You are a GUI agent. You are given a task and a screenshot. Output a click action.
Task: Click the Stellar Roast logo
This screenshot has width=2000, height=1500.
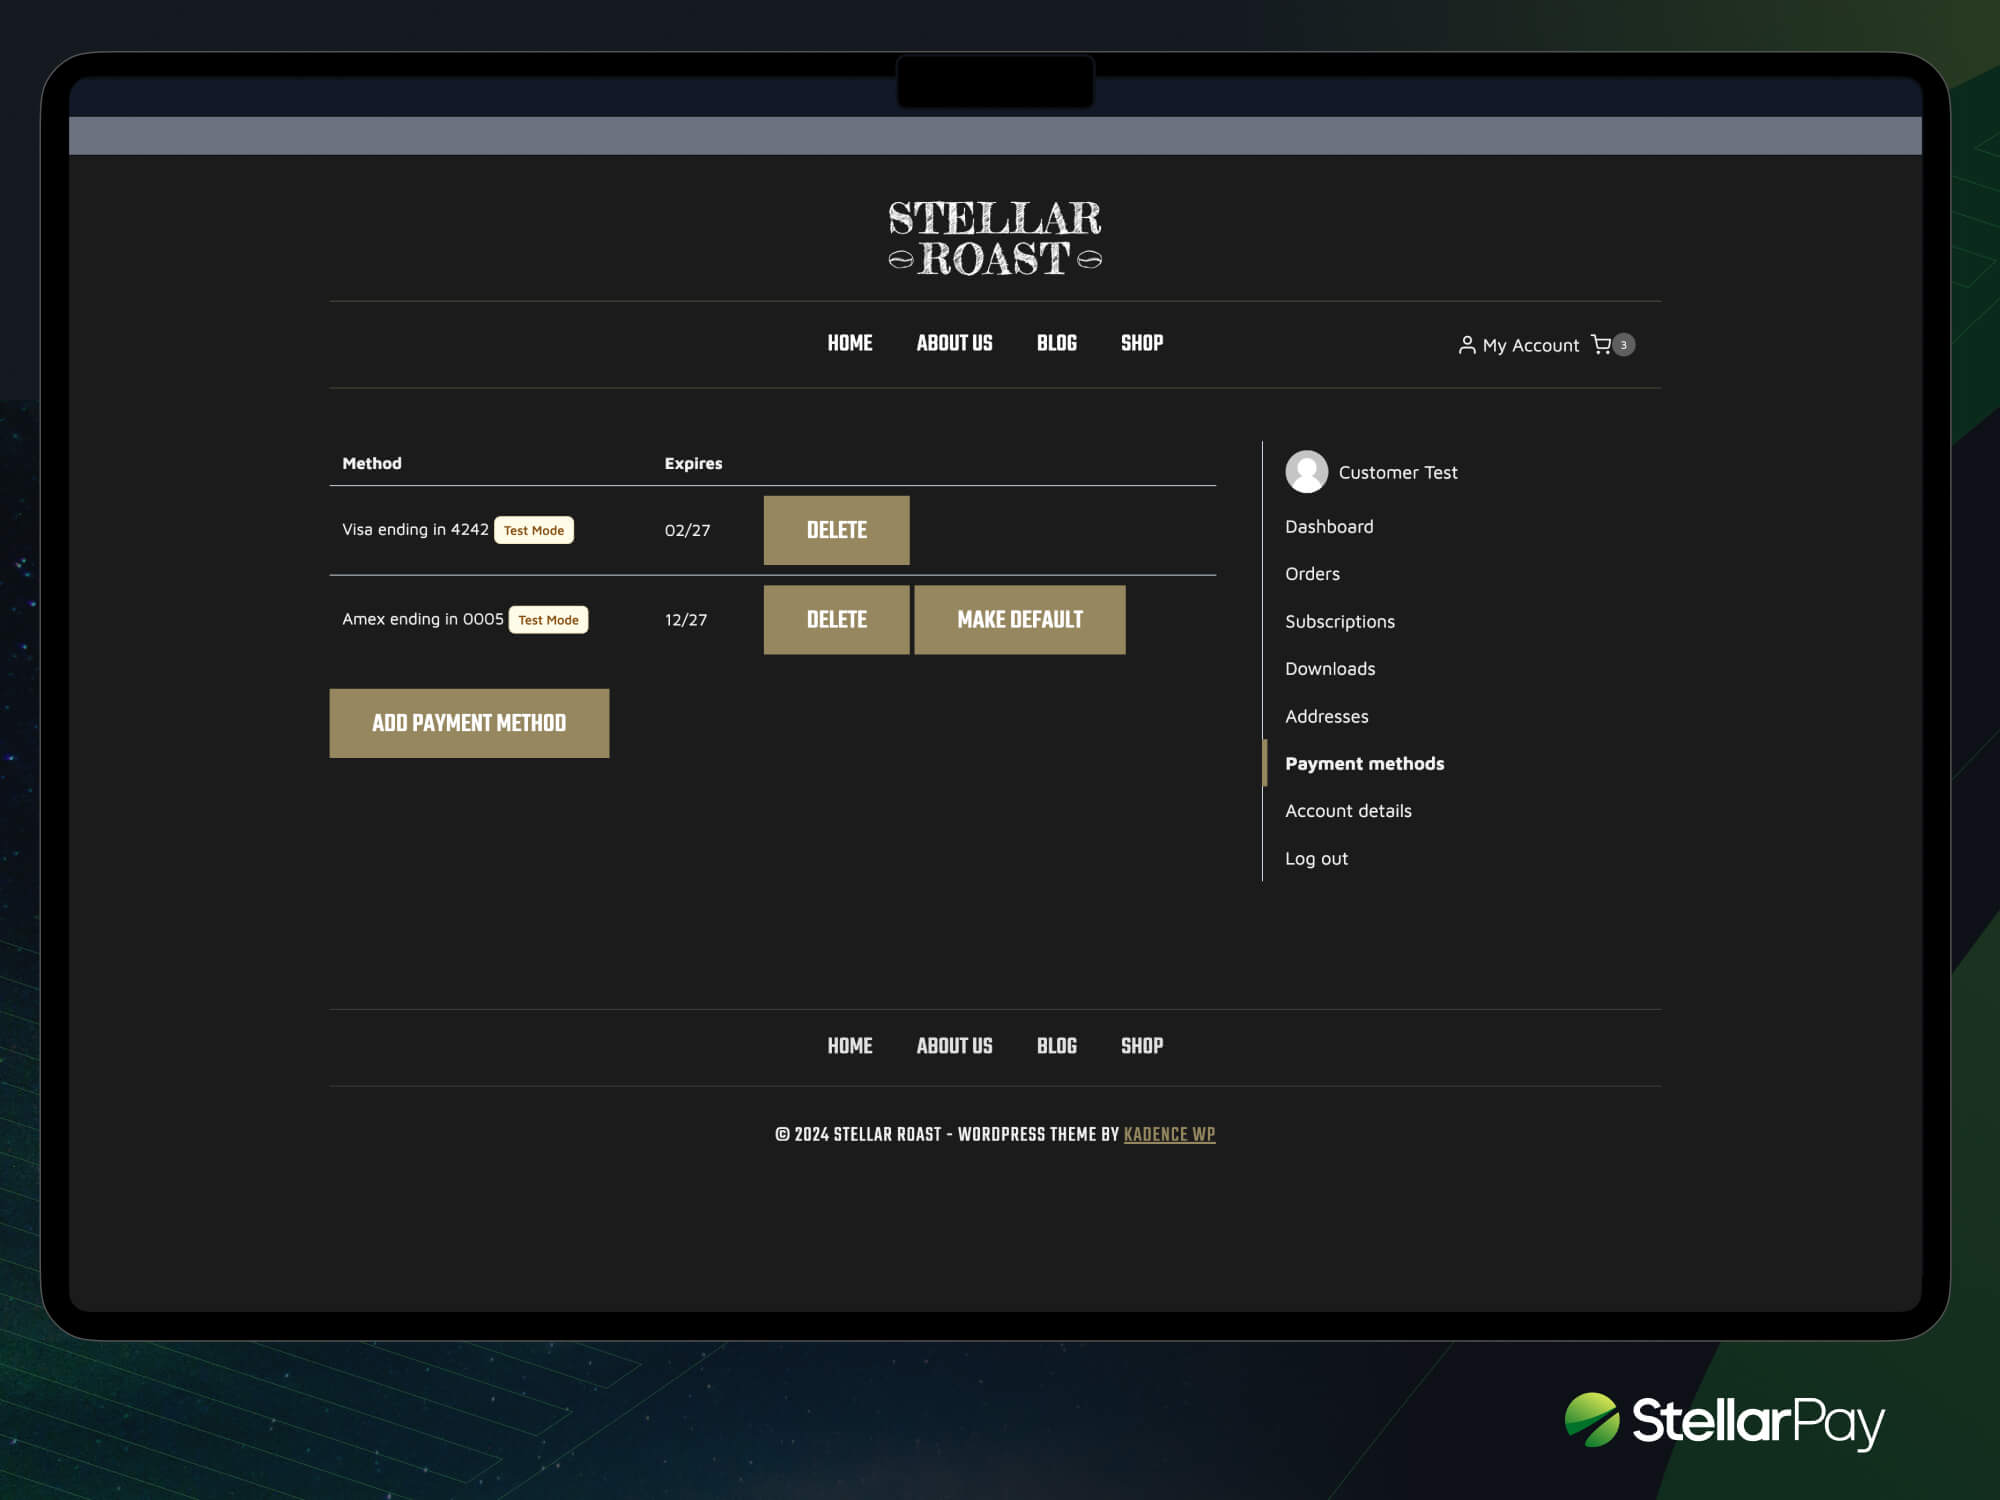click(995, 238)
